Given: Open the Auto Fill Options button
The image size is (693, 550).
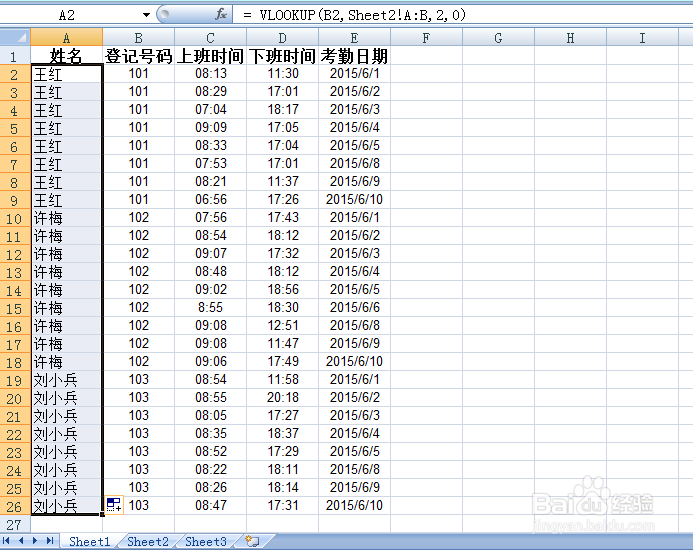Looking at the screenshot, I should point(114,505).
